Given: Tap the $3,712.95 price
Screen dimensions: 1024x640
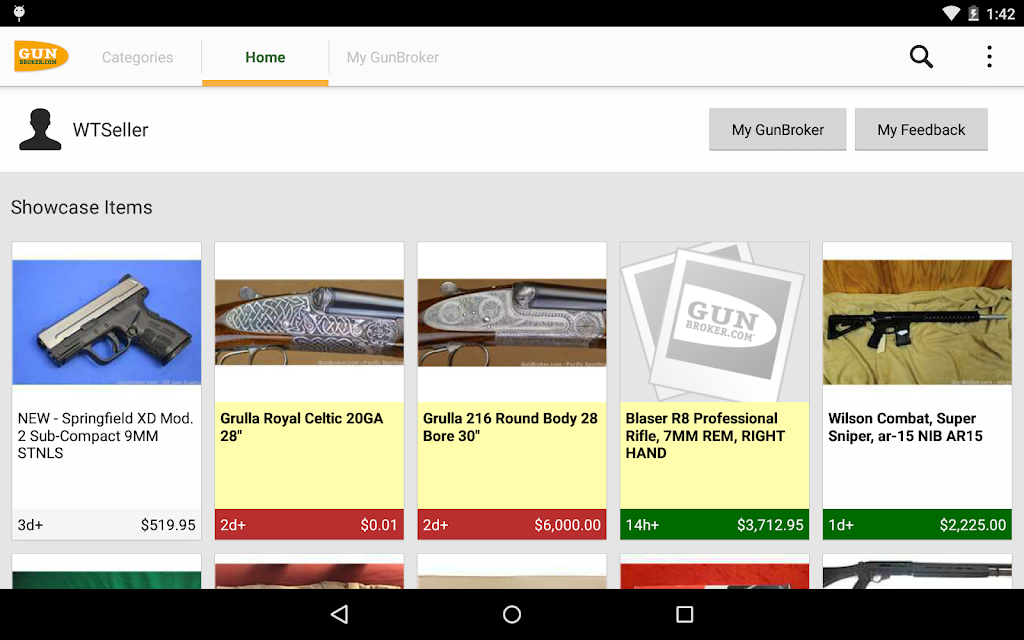Looking at the screenshot, I should point(770,525).
